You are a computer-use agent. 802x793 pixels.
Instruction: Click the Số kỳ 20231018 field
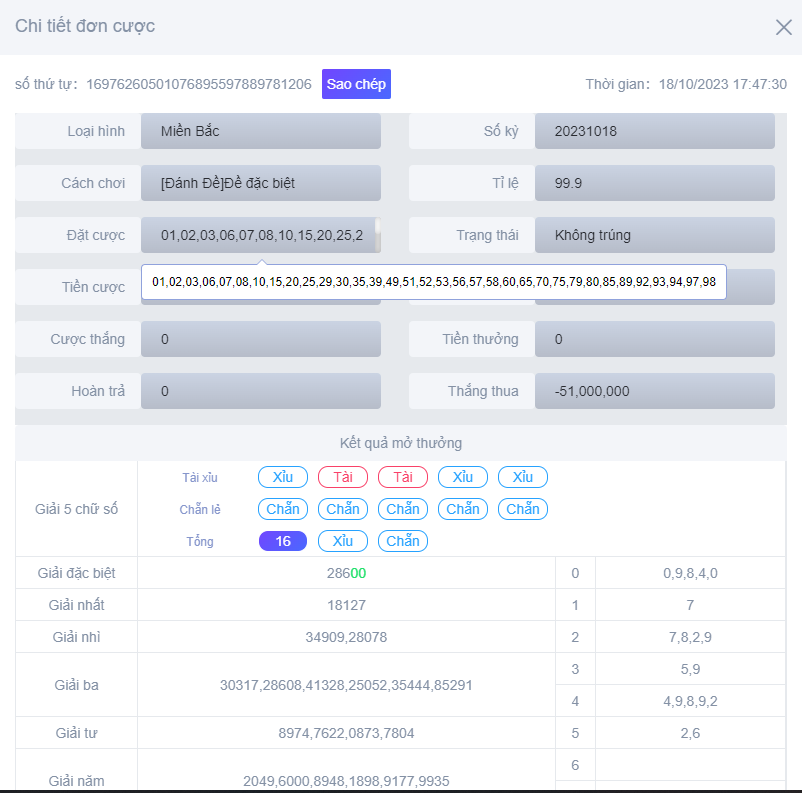tap(654, 131)
